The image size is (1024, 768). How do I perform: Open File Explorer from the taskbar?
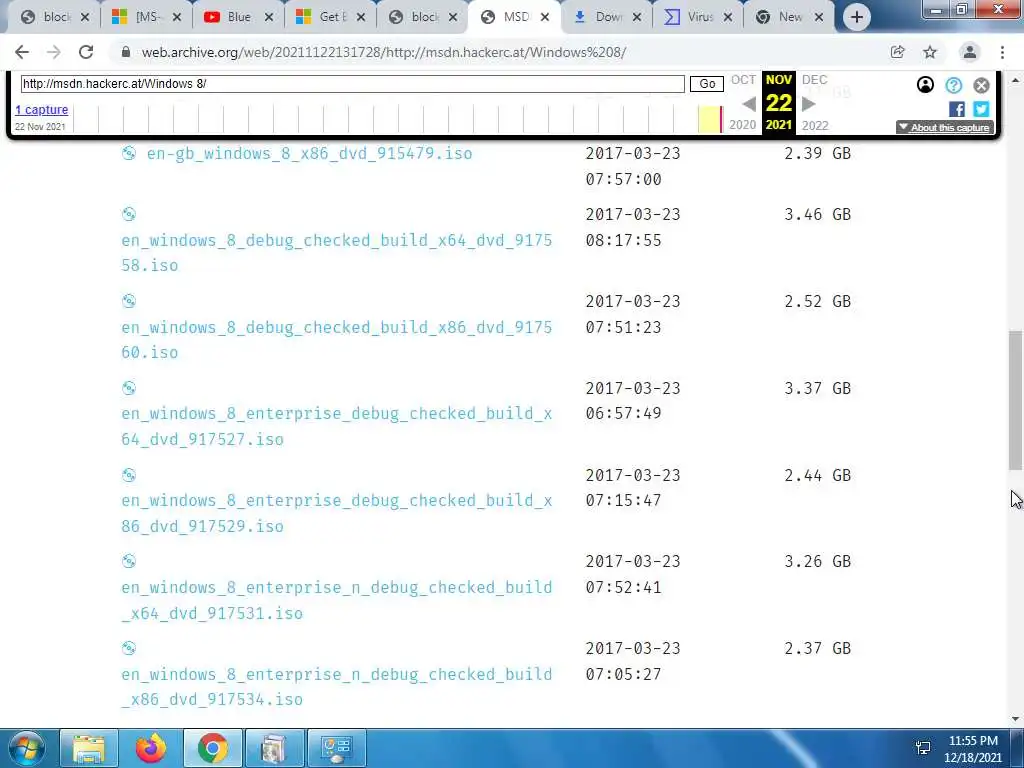click(x=89, y=748)
